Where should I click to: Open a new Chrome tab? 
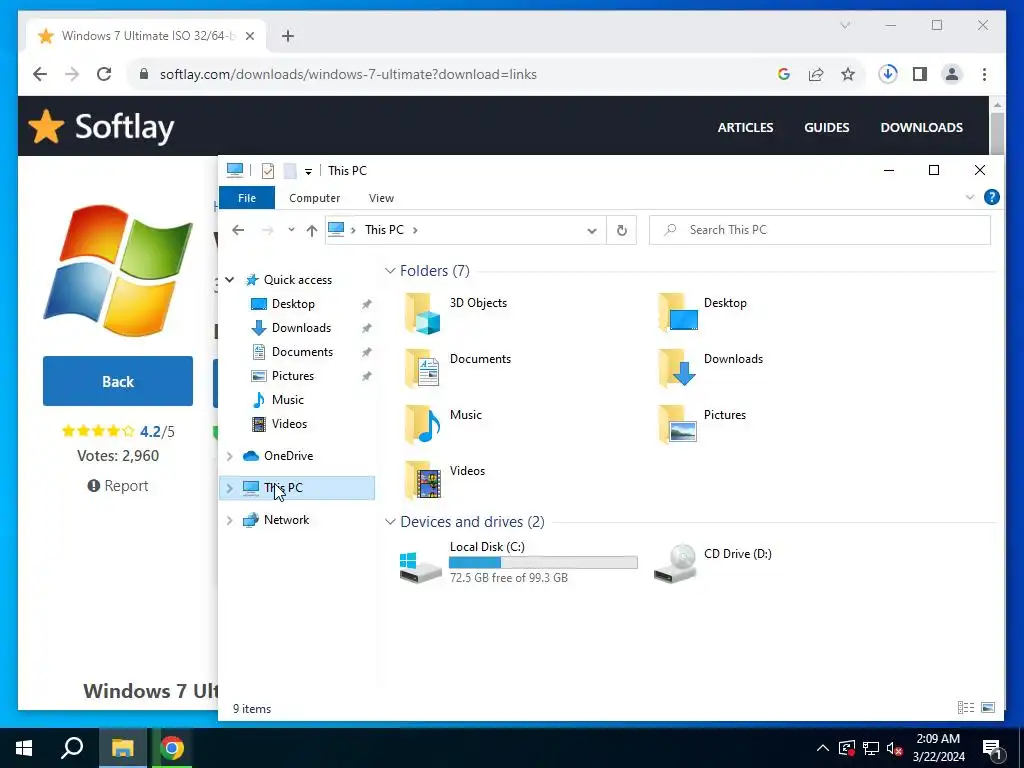288,36
